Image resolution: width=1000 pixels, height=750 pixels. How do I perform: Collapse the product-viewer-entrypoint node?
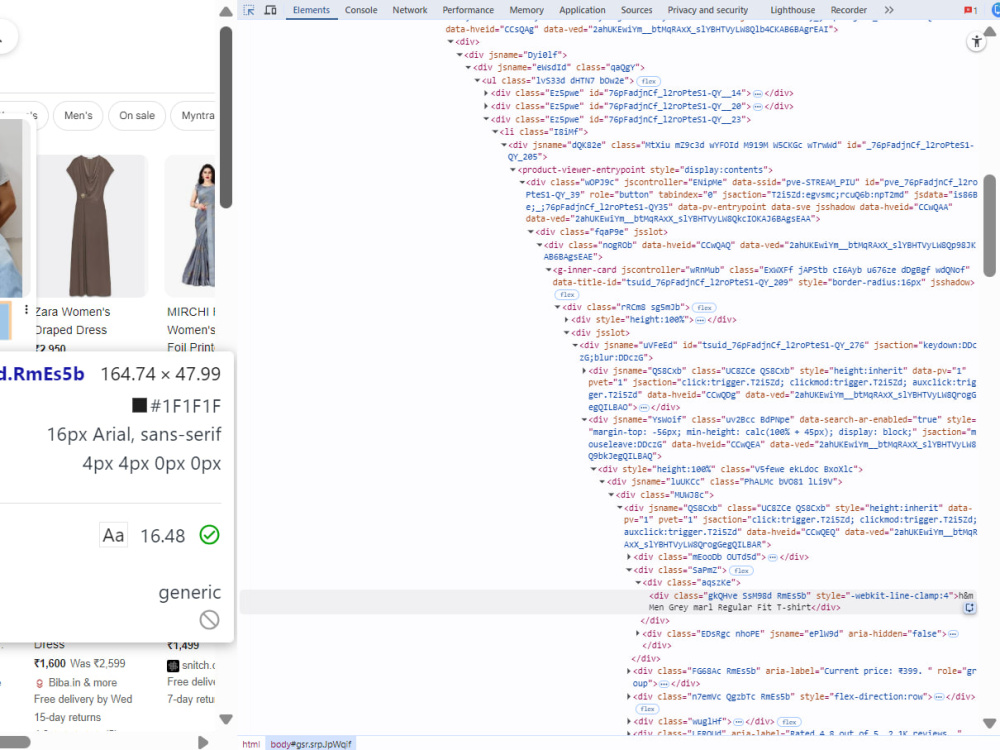513,170
